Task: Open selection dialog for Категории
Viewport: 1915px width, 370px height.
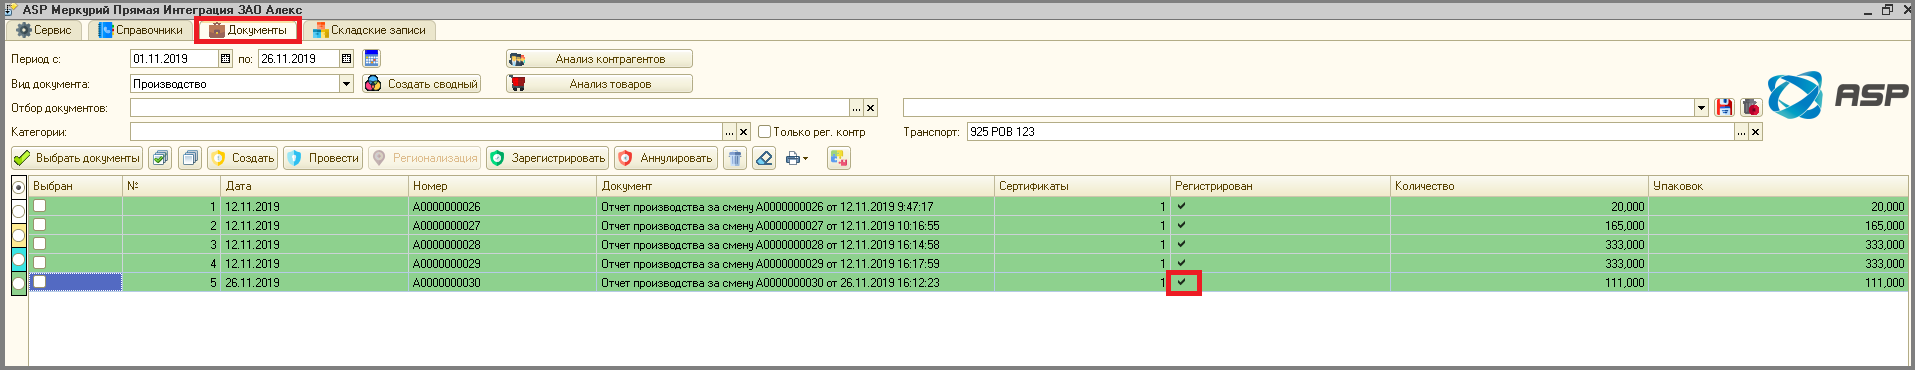Action: [x=729, y=132]
